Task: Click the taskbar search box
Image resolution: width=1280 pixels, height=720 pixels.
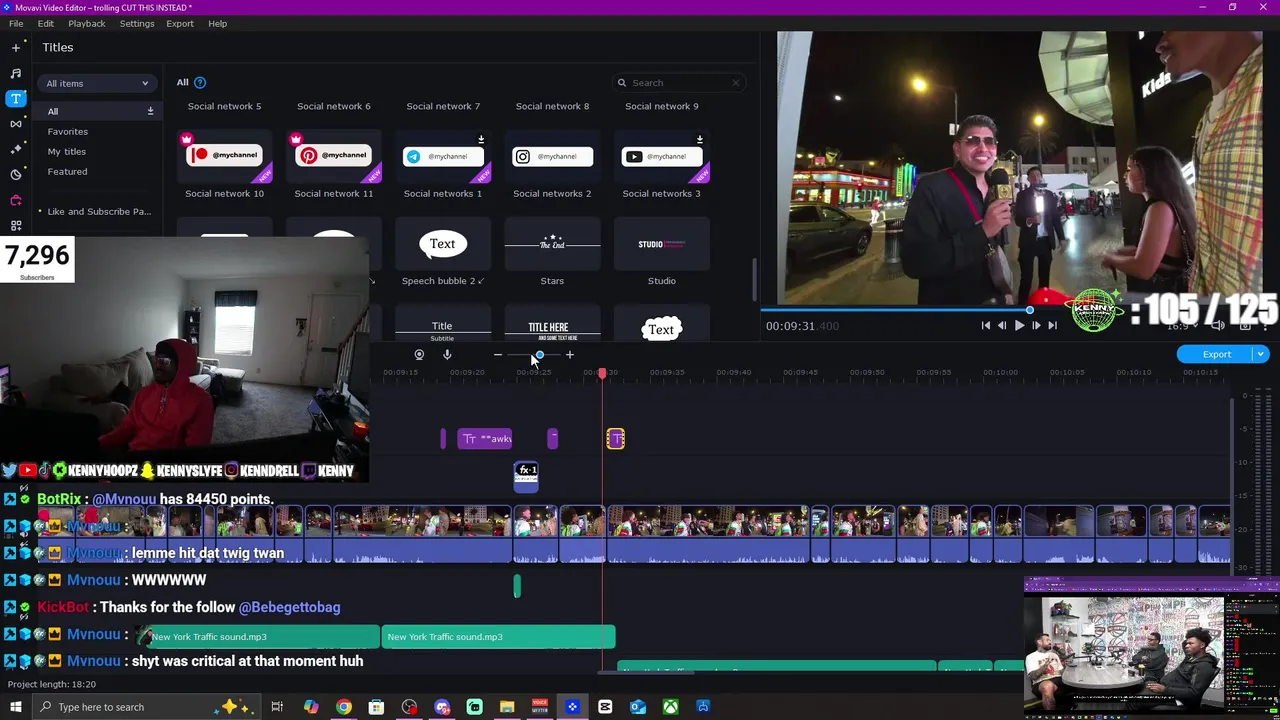Action: tap(145, 707)
